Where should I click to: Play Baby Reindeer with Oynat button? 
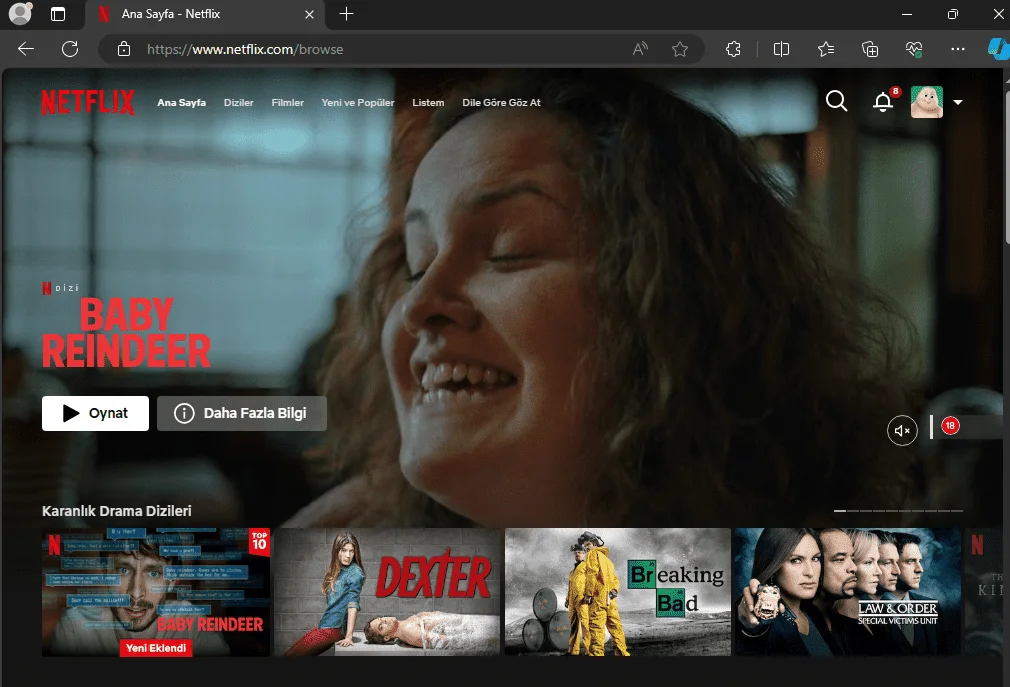point(95,413)
